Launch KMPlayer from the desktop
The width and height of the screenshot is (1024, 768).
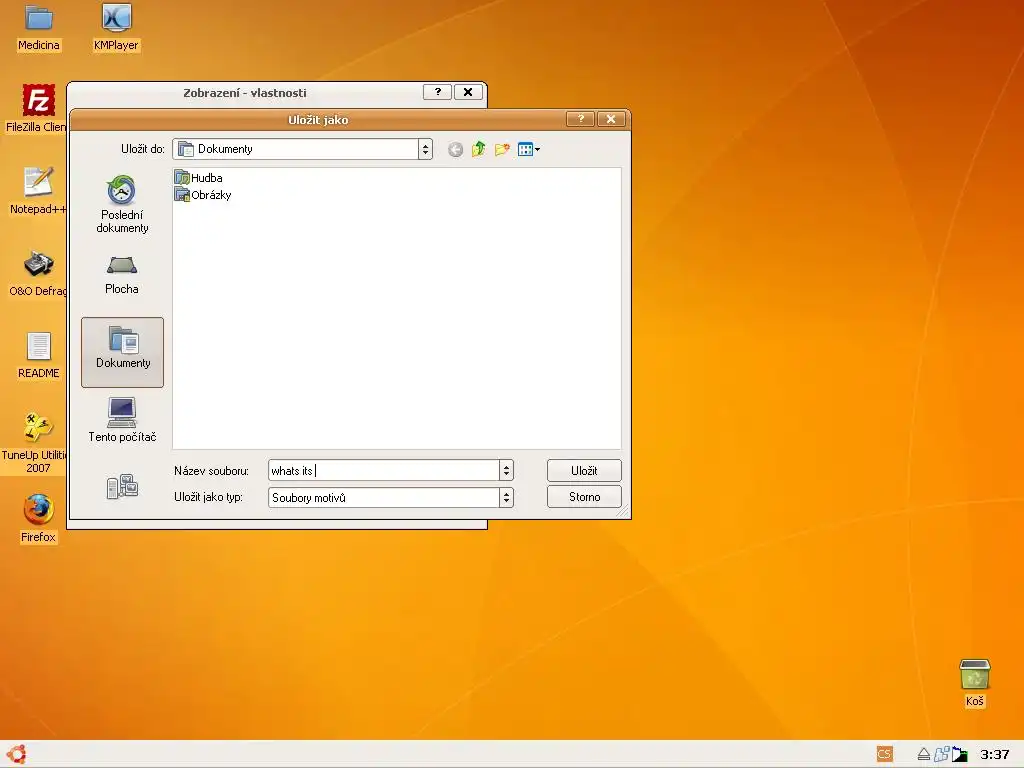point(116,27)
